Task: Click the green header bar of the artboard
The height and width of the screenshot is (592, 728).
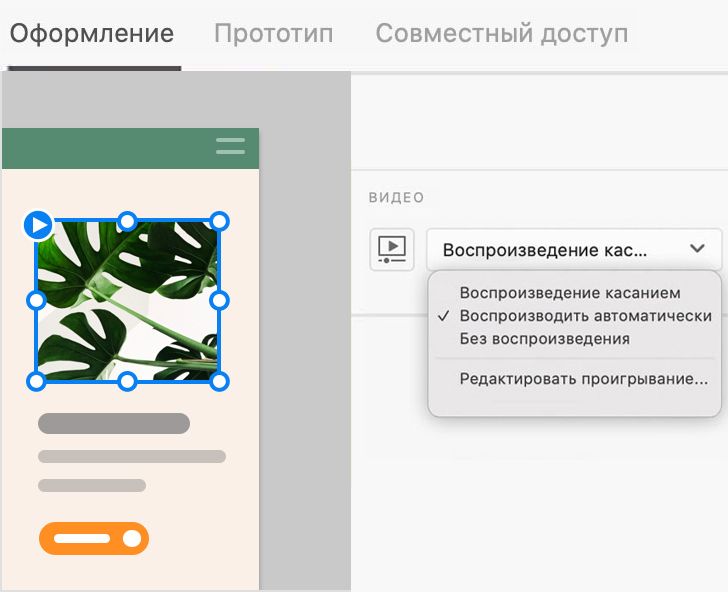Action: pos(130,149)
